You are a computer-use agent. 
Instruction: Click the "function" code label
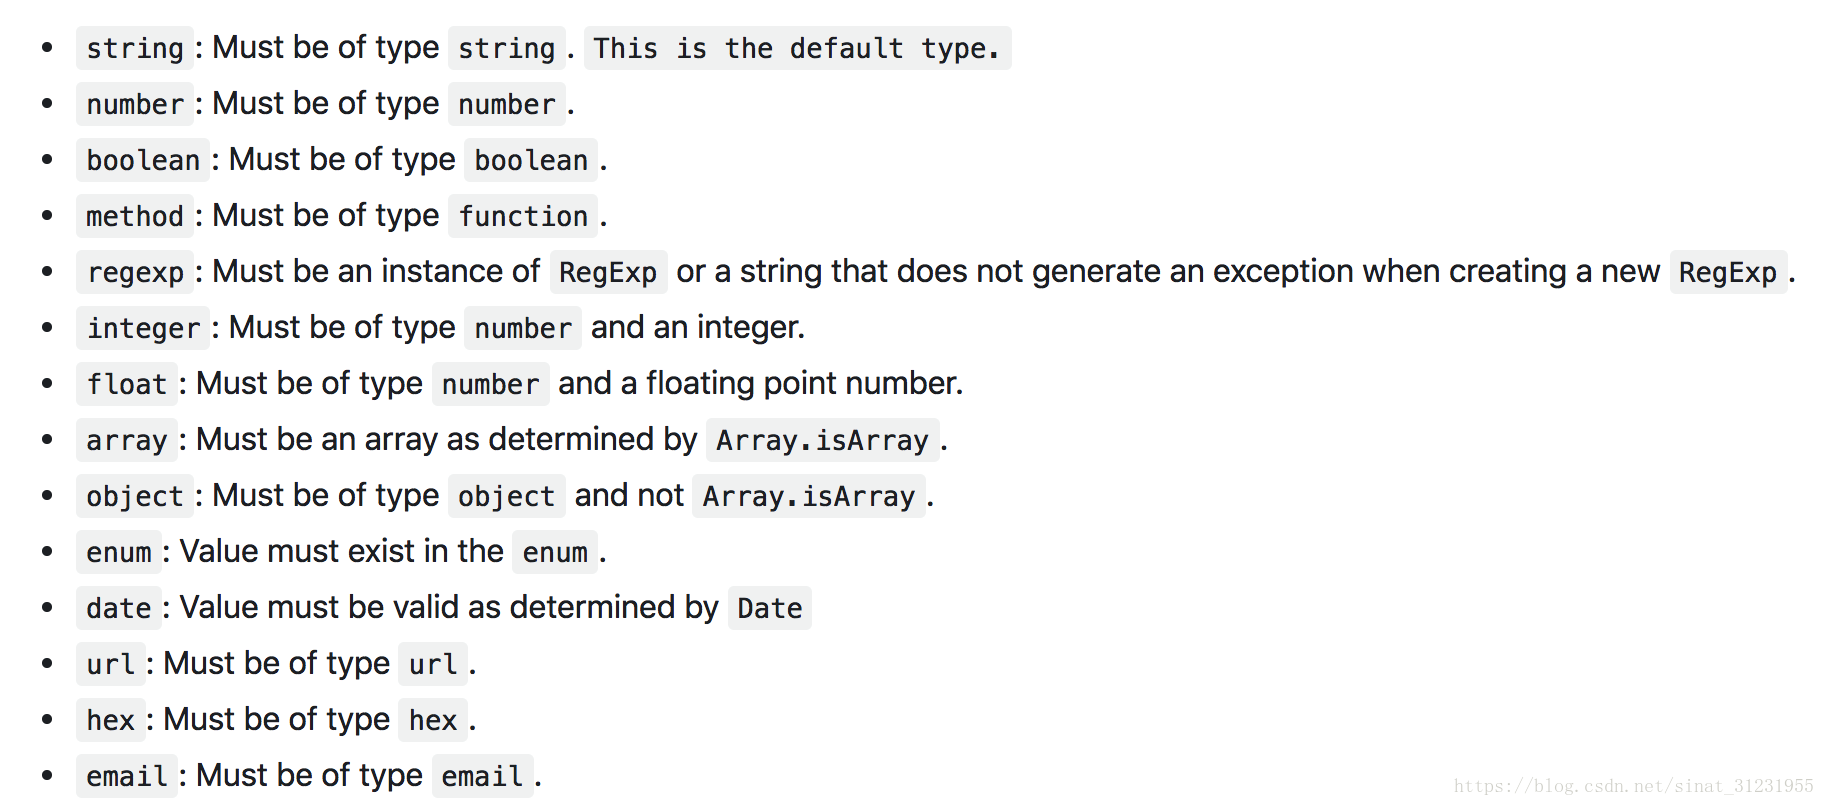523,216
